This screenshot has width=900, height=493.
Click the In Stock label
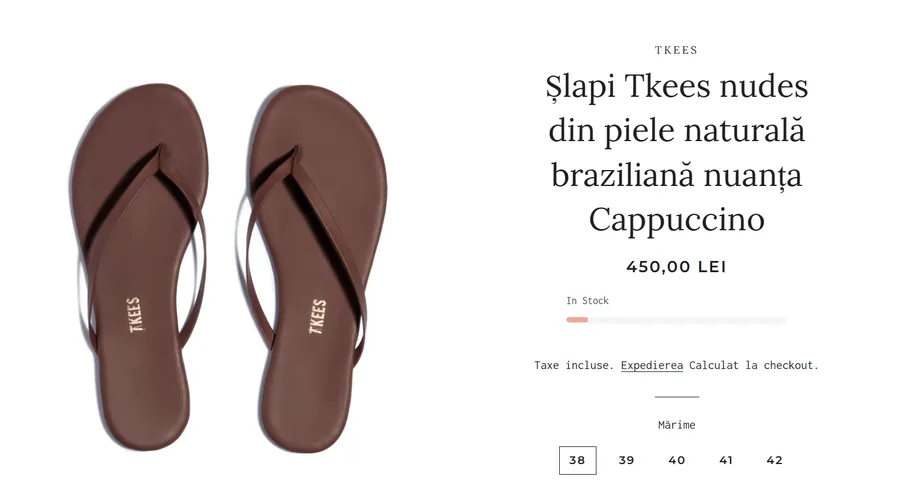click(x=587, y=301)
